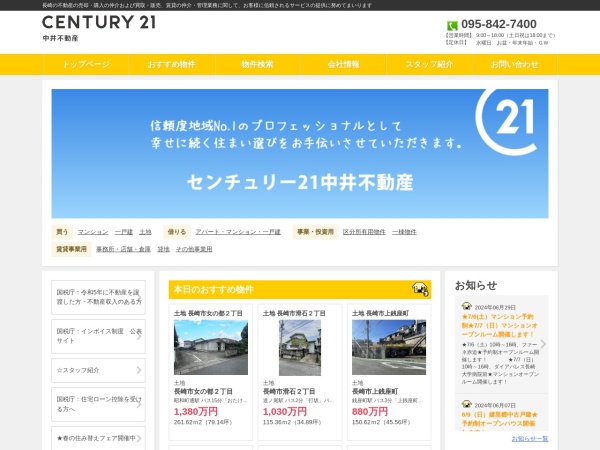600x450 pixels.
Task: Click the green phone icon
Action: (452, 26)
